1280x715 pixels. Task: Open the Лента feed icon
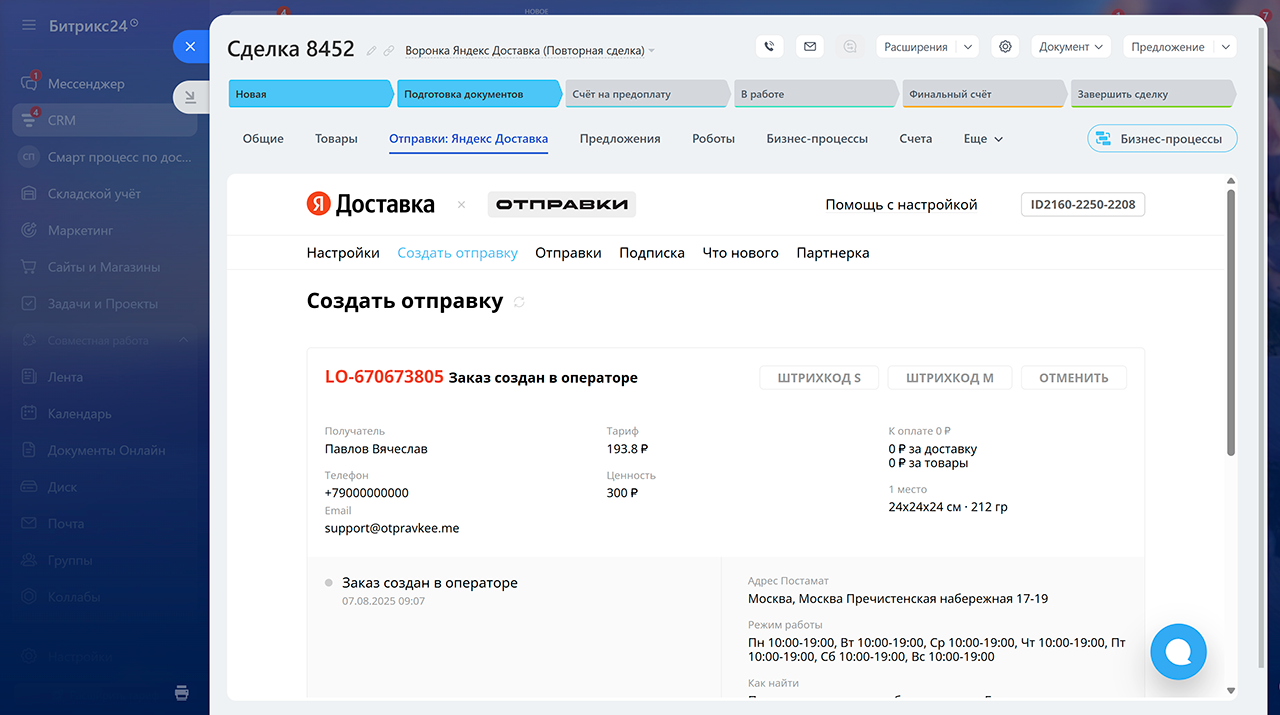click(x=29, y=377)
